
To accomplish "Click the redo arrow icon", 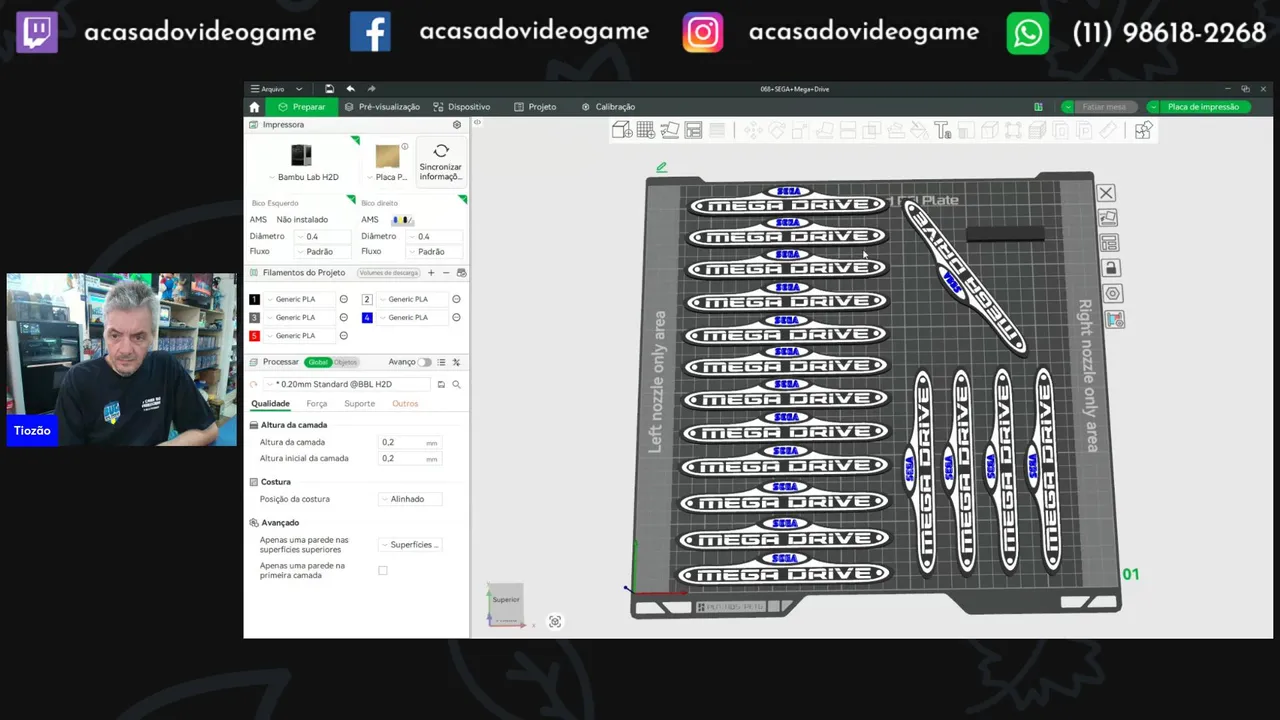I will click(371, 89).
